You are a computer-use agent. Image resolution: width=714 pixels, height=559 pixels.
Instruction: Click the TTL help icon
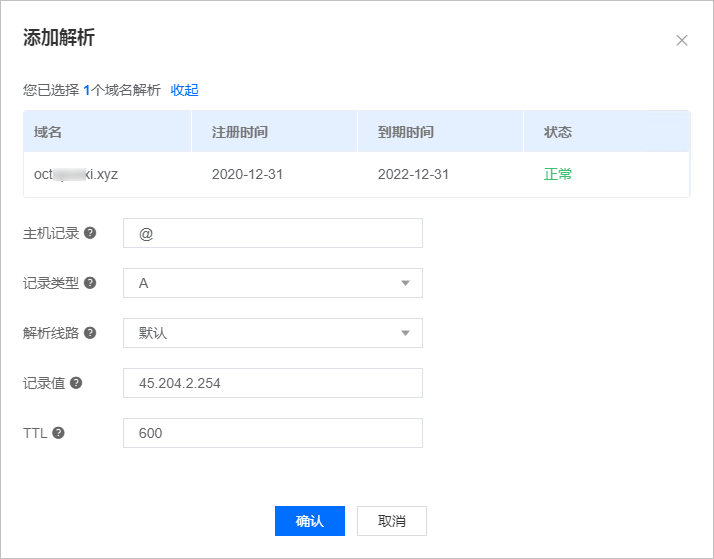pyautogui.click(x=58, y=433)
